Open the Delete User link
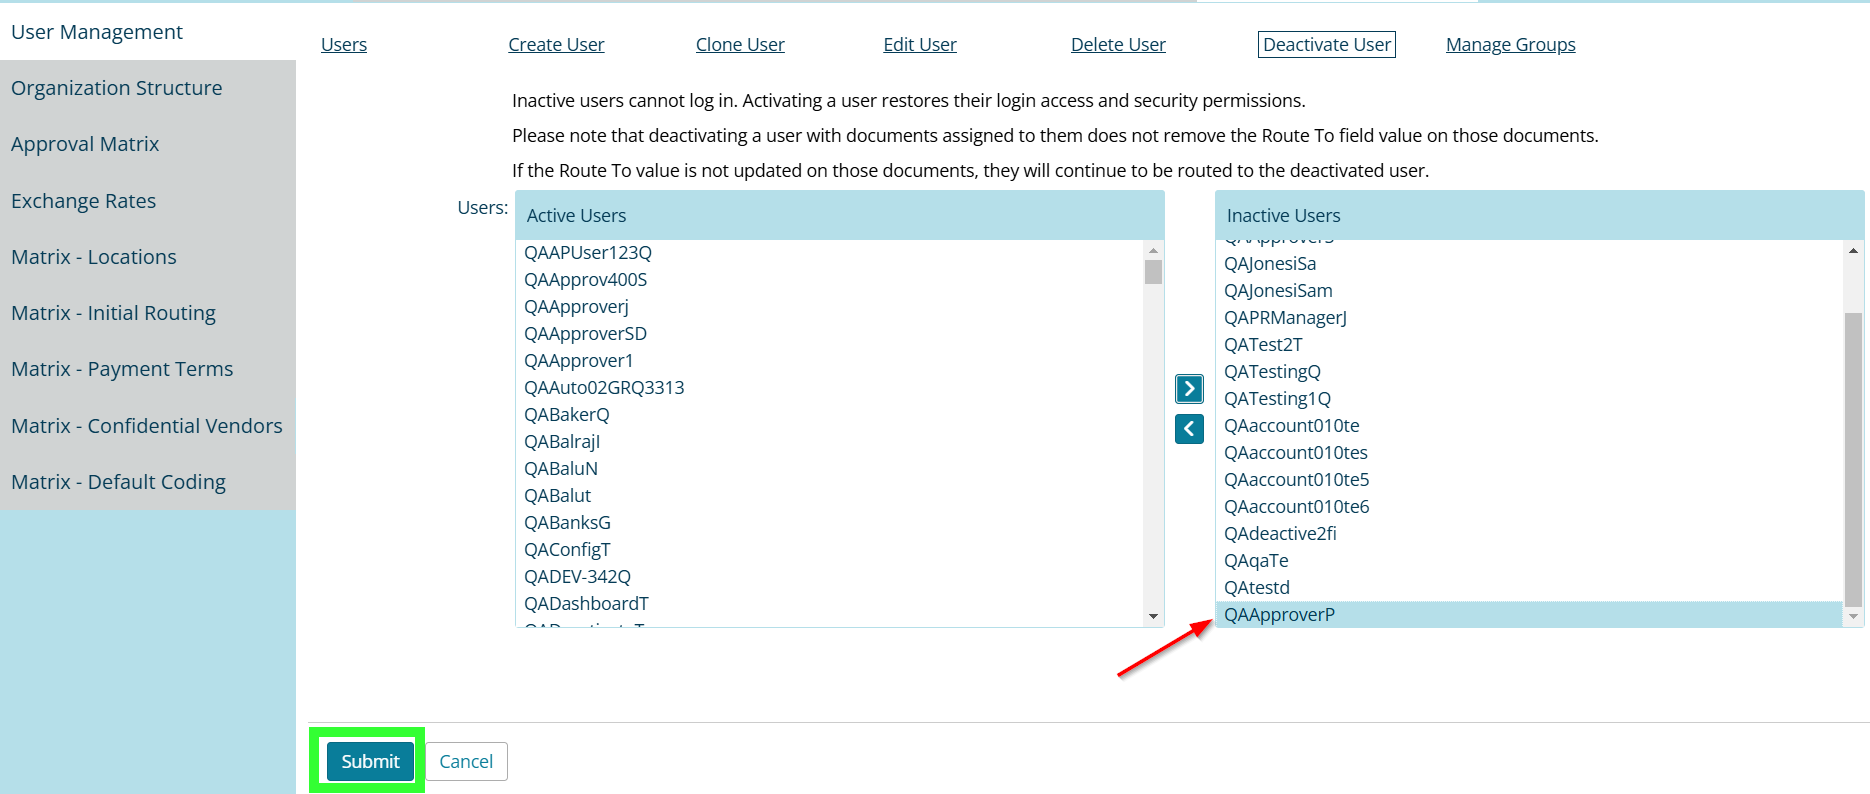Screen dimensions: 1870x794 (x=1118, y=45)
